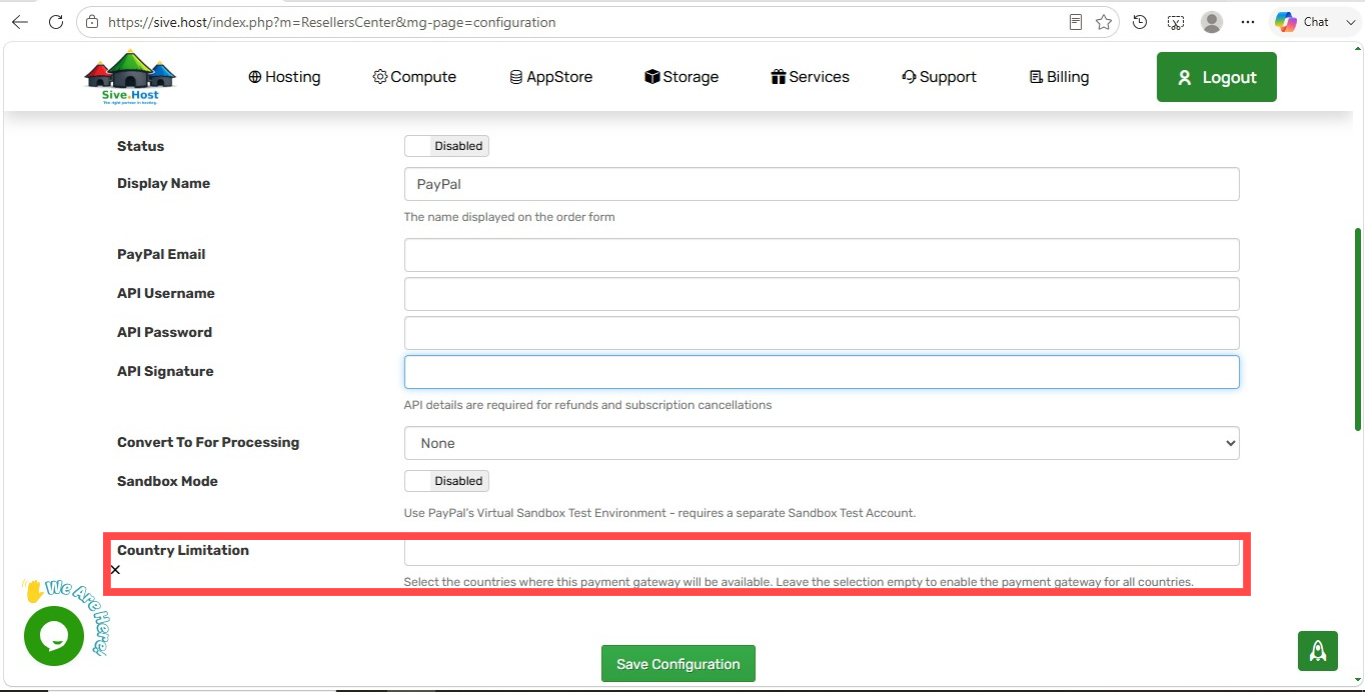Open the browser profile avatar
Viewport: 1365px width, 692px height.
(1212, 22)
